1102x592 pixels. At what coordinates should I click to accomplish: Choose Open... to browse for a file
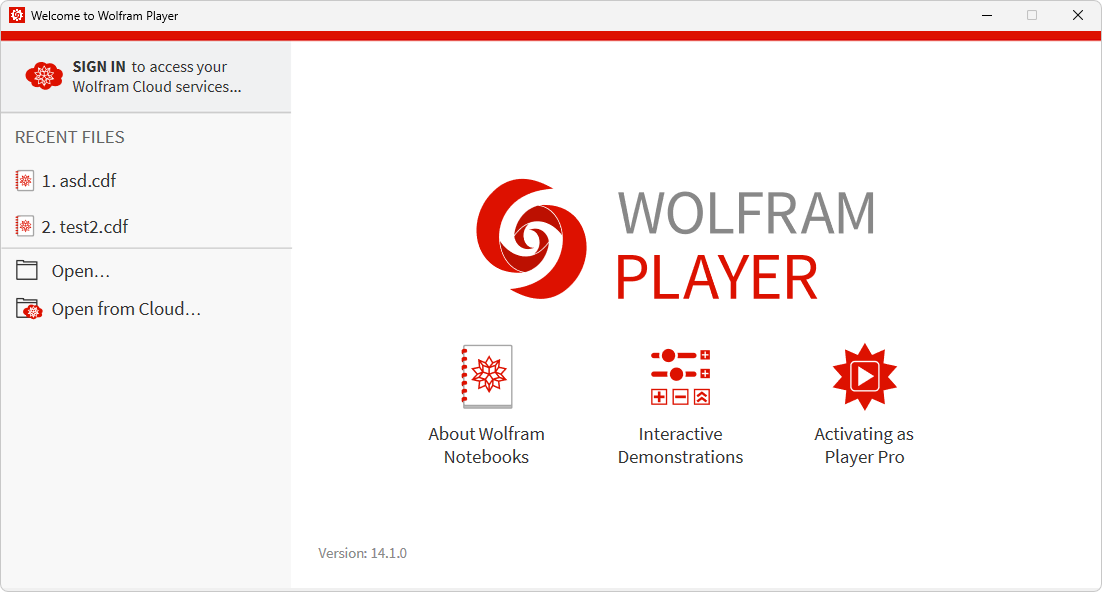pyautogui.click(x=81, y=271)
